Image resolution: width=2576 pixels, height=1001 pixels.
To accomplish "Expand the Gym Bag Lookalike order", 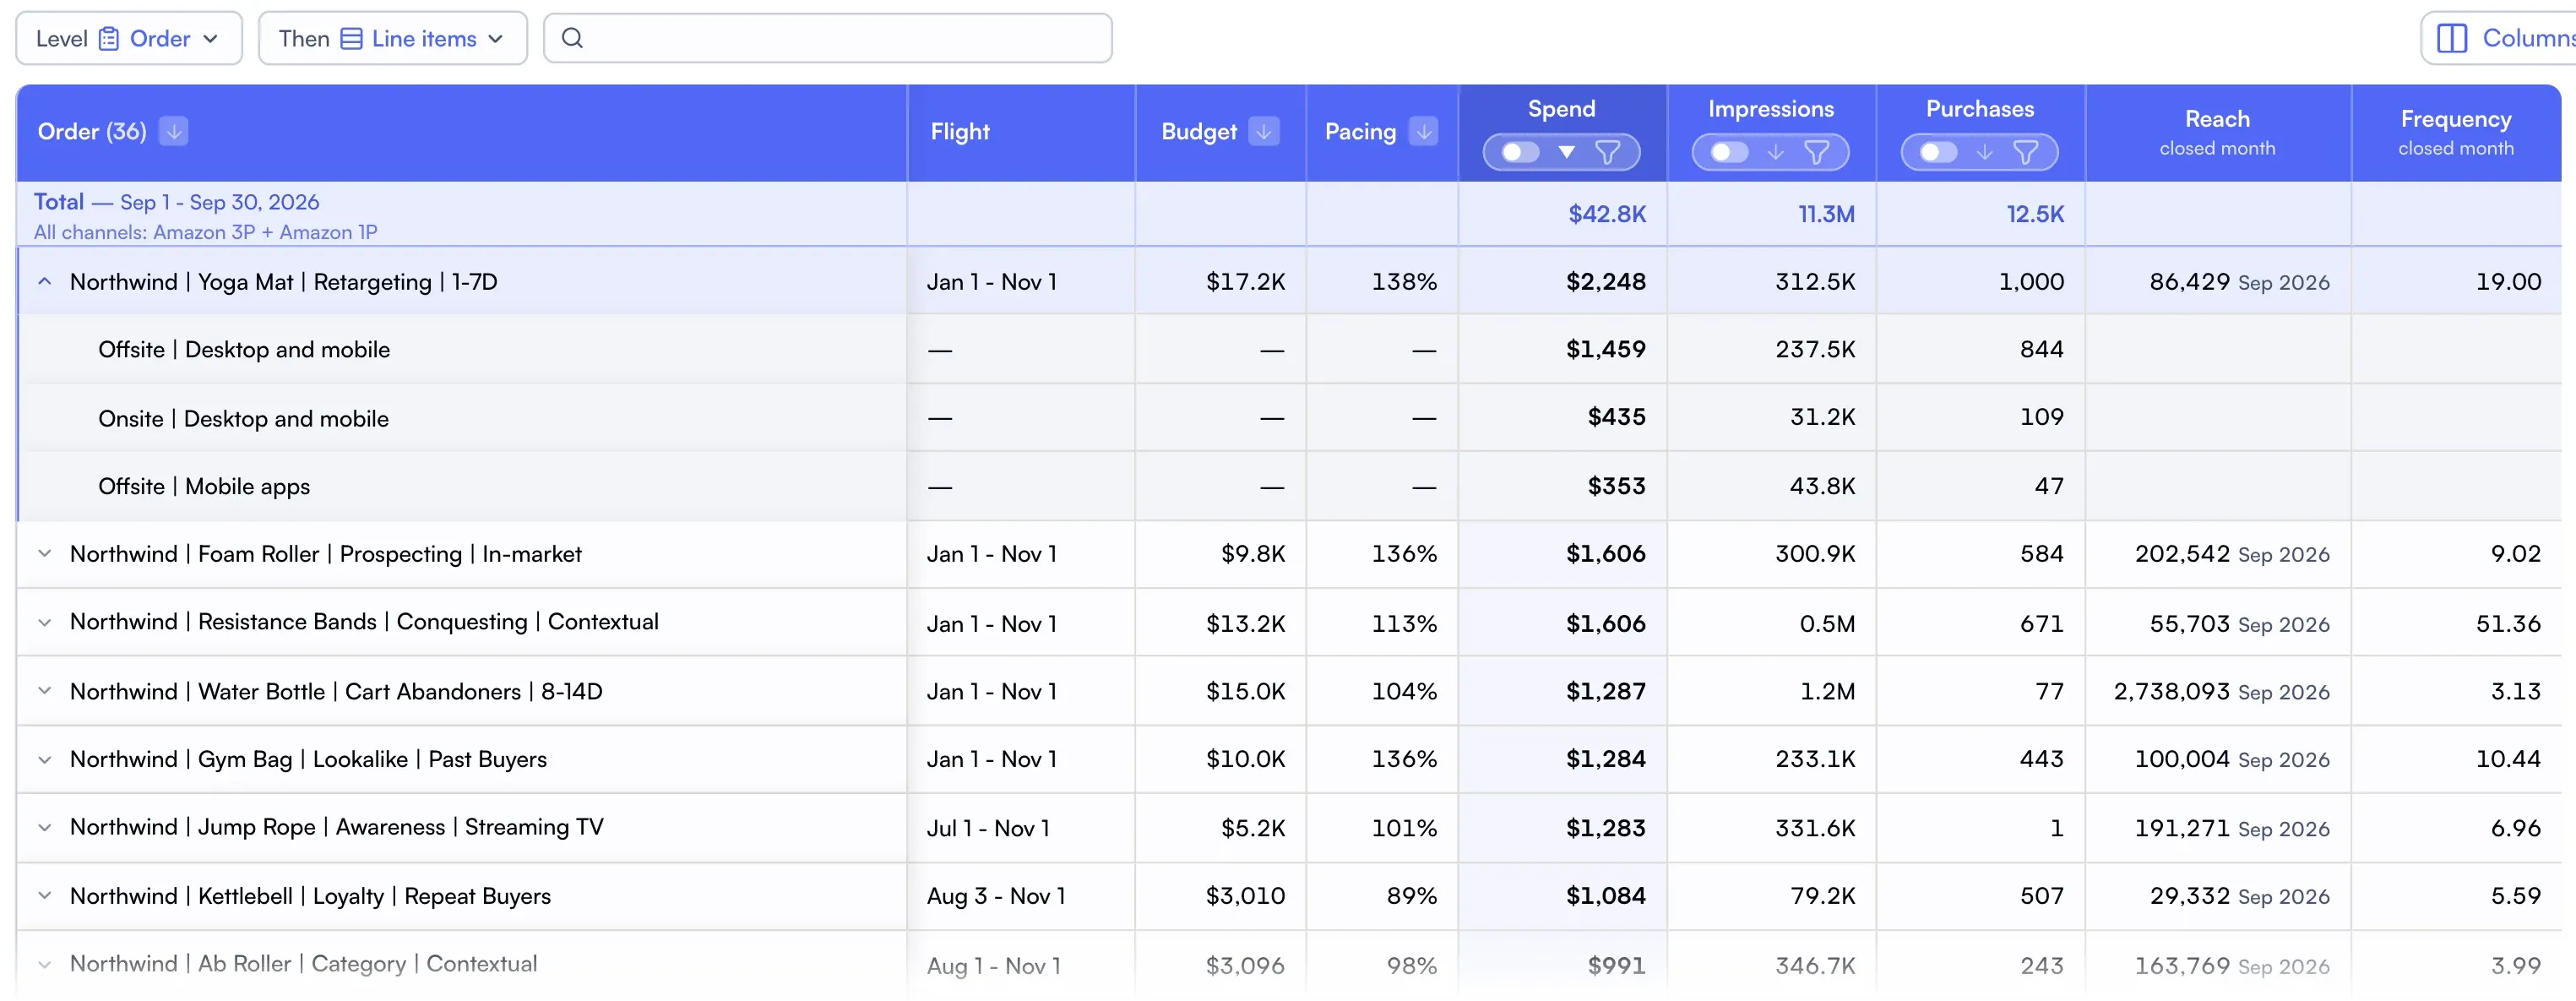I will coord(44,760).
